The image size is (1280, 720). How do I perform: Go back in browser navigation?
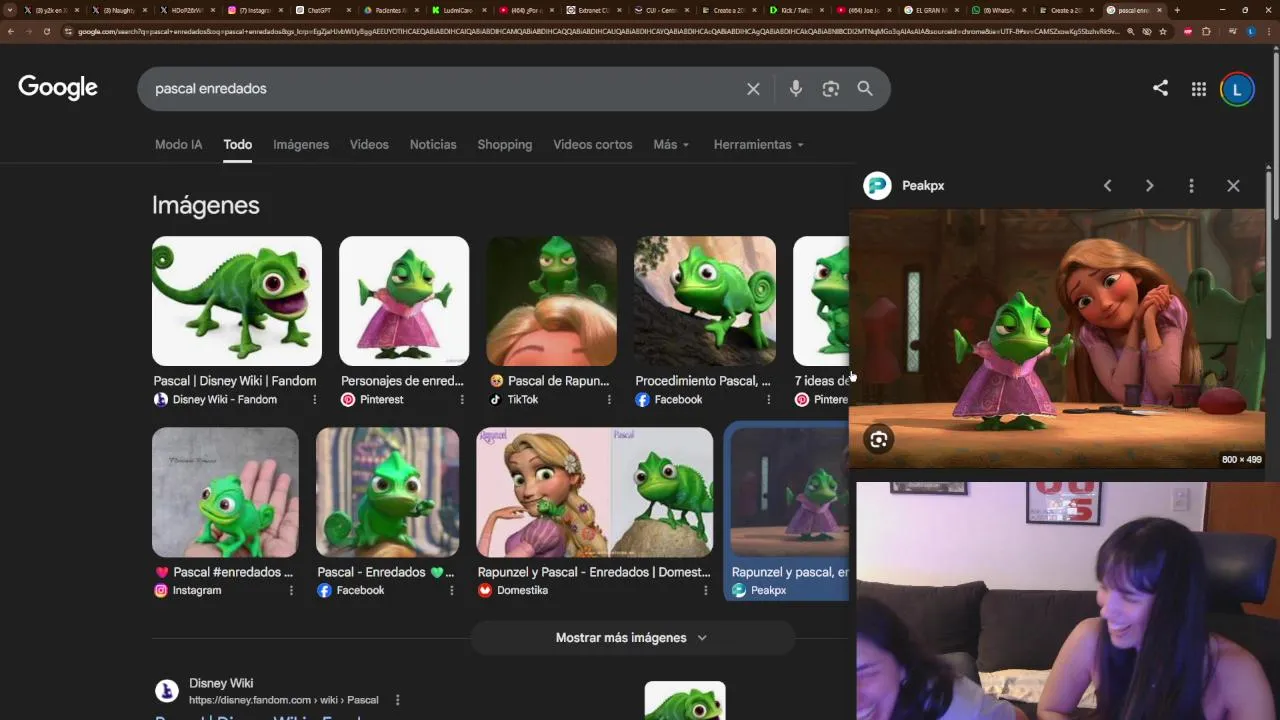coord(10,31)
